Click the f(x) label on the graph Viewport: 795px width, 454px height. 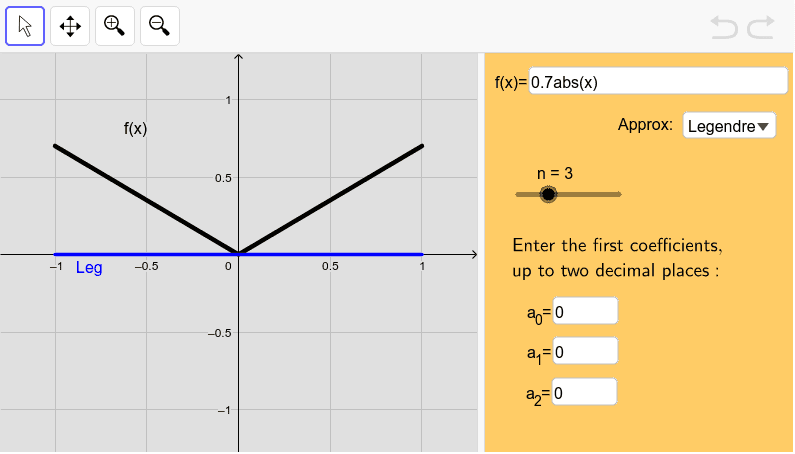pyautogui.click(x=135, y=129)
